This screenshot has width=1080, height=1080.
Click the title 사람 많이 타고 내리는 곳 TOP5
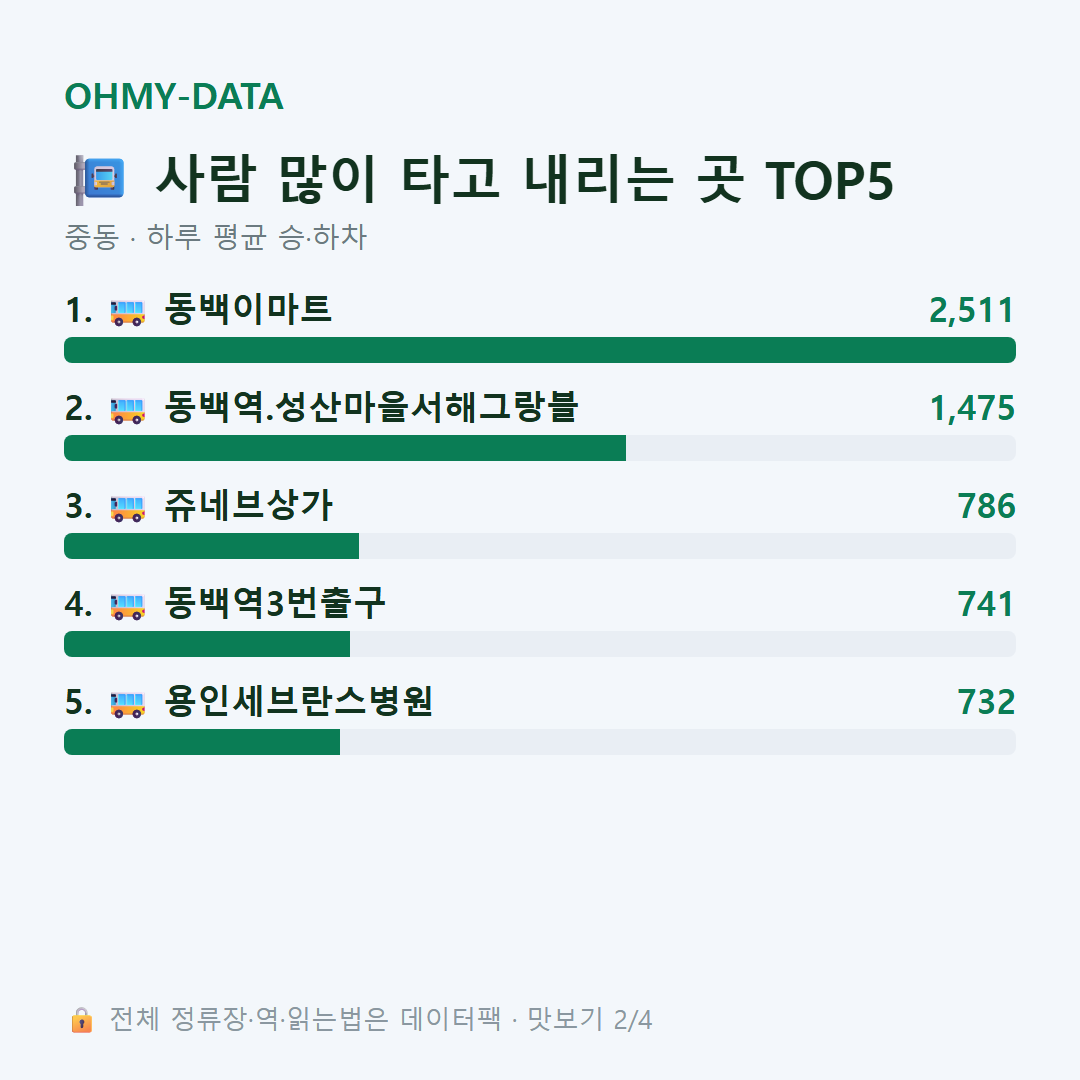524,180
